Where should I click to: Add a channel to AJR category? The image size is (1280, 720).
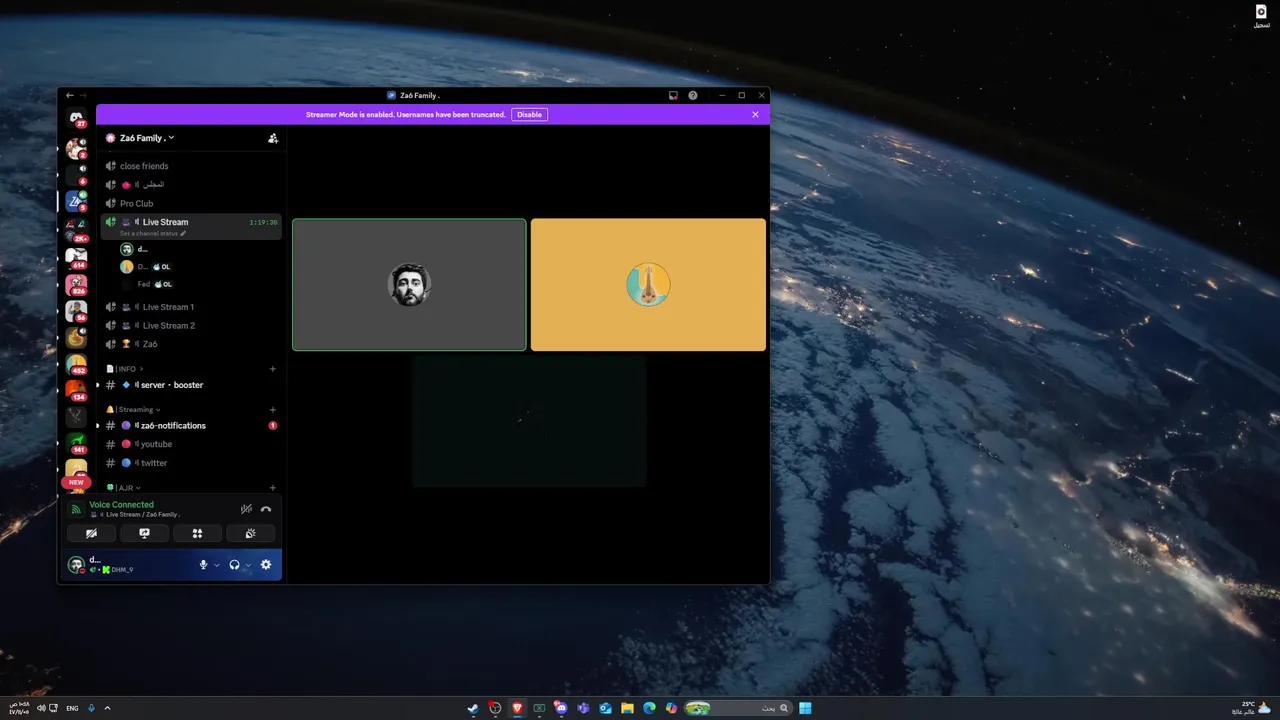(x=272, y=488)
